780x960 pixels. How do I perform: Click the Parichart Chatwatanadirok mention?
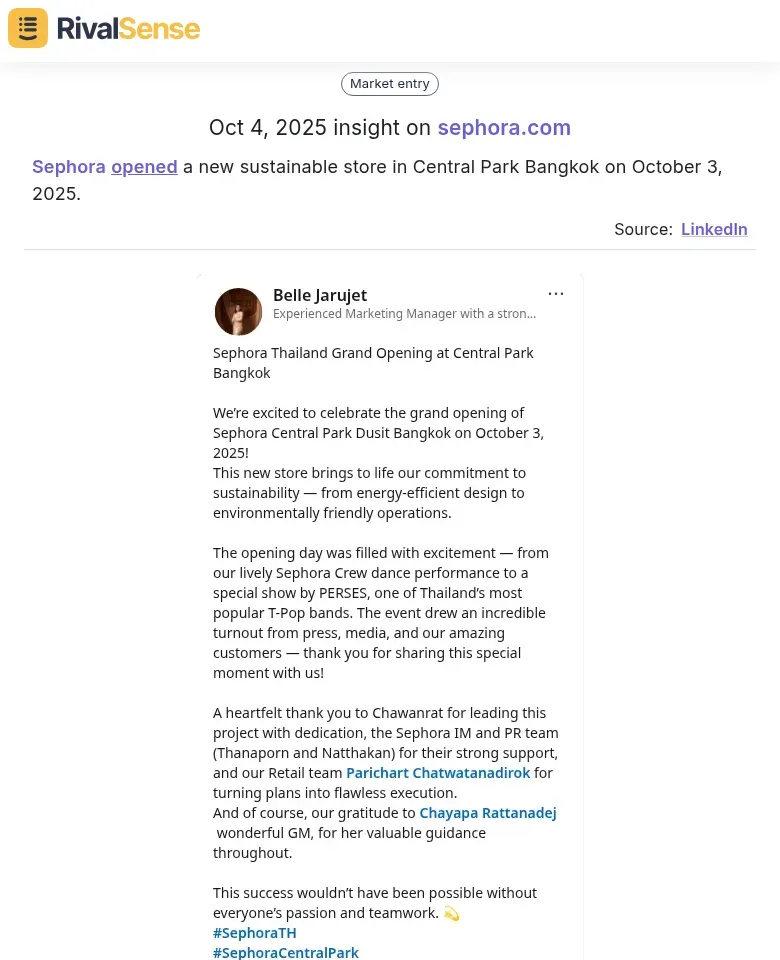coord(438,773)
